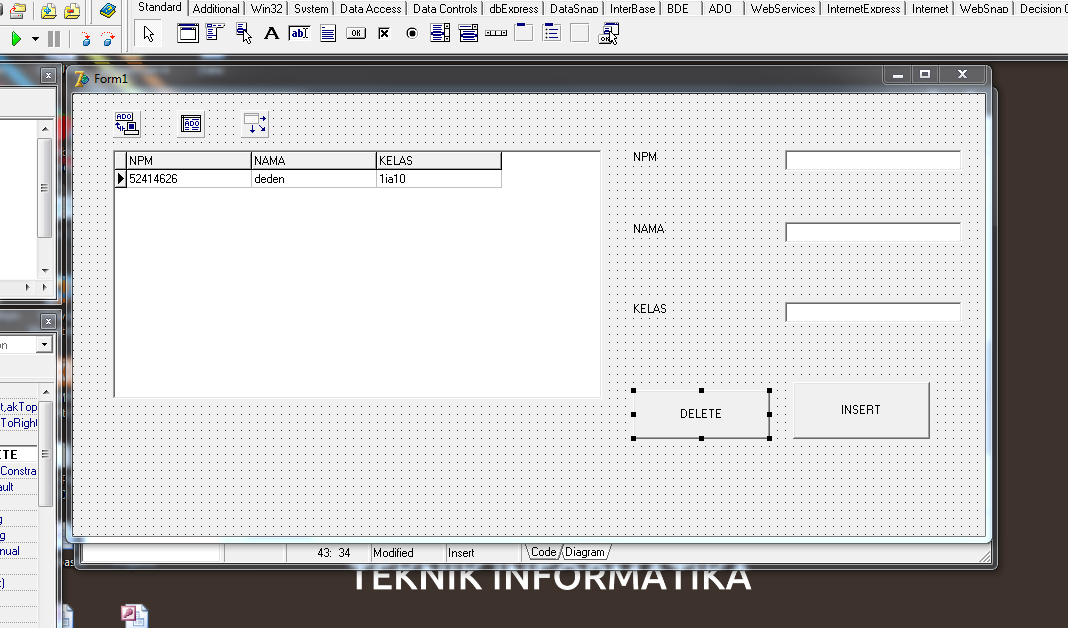The width and height of the screenshot is (1068, 628).
Task: Select the DataSource component on the form
Action: coord(255,123)
